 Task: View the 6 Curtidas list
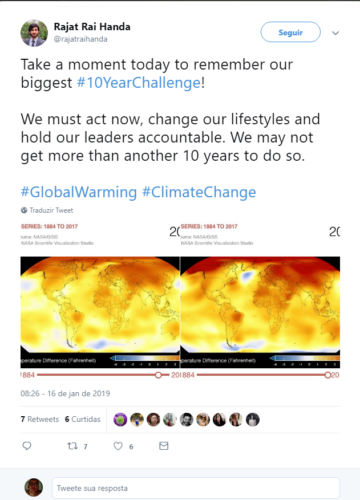pyautogui.click(x=83, y=419)
